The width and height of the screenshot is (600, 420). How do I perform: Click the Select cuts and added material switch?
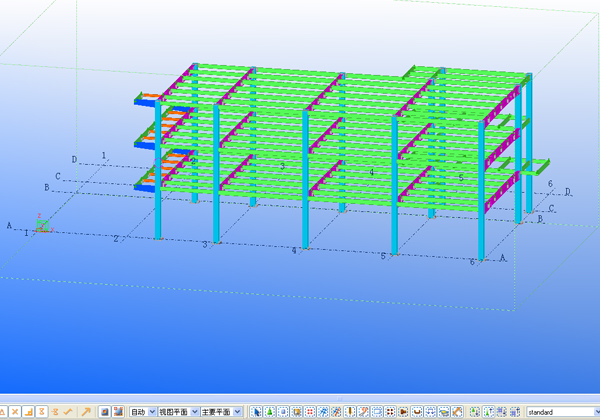pos(363,412)
